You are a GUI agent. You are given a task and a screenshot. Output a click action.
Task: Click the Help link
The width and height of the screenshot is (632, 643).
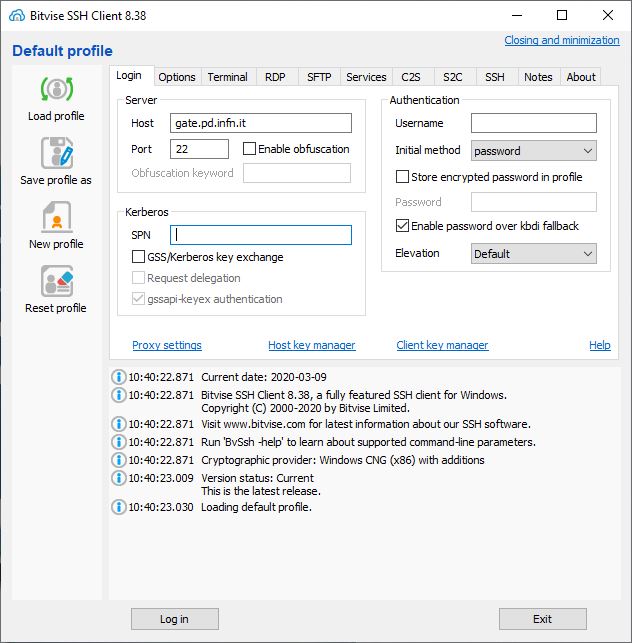point(600,345)
